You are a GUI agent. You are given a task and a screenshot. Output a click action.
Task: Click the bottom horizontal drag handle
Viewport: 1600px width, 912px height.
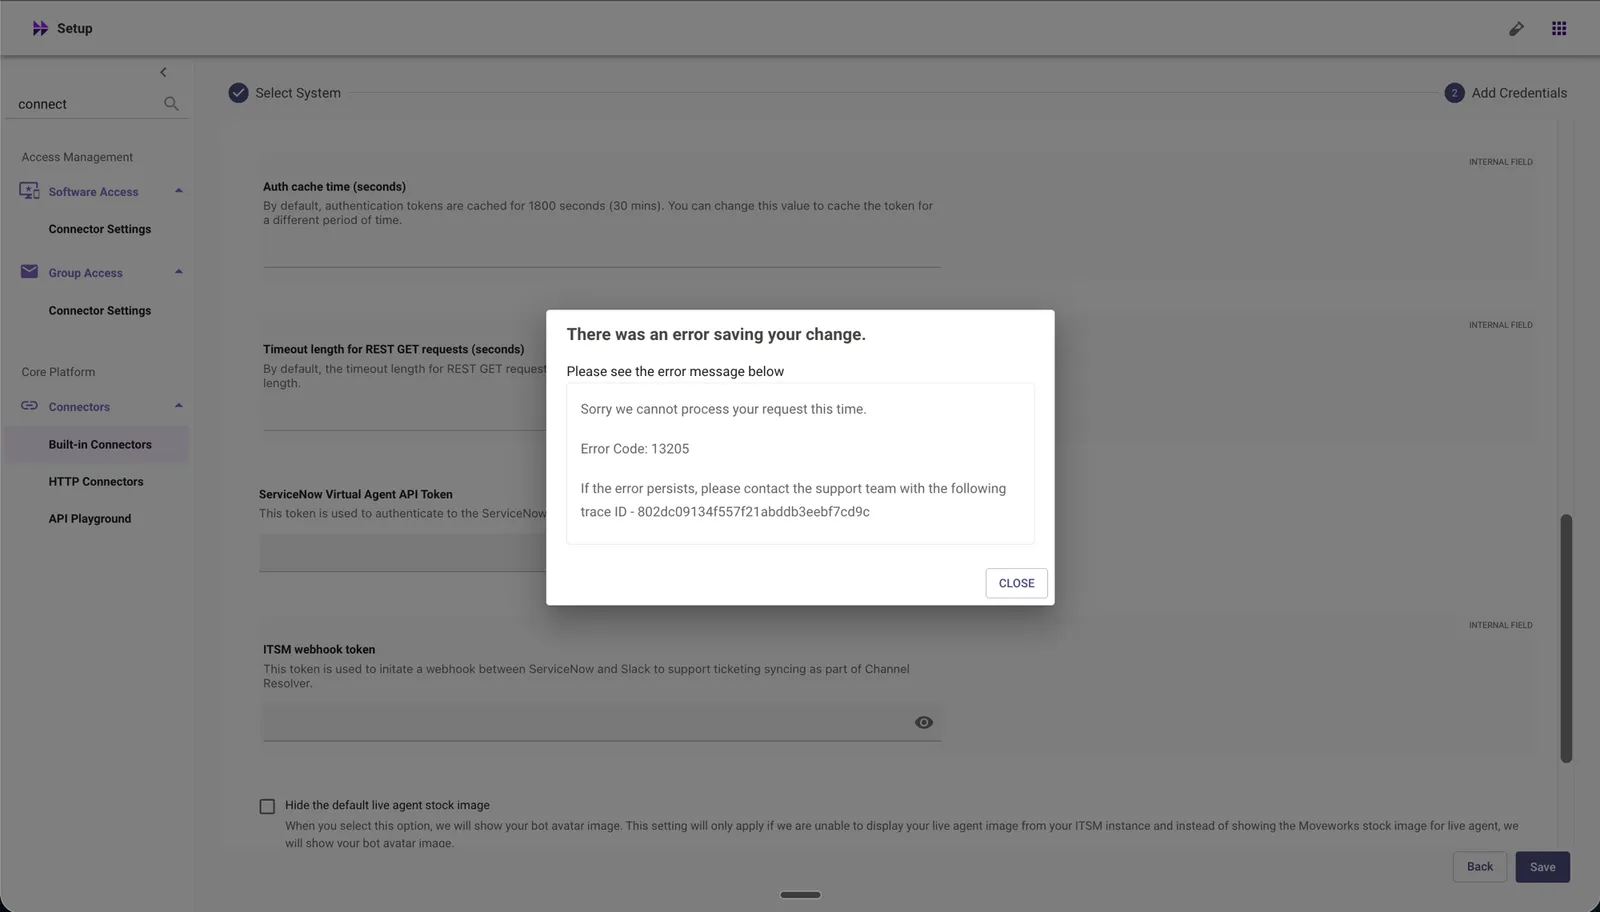click(x=800, y=895)
